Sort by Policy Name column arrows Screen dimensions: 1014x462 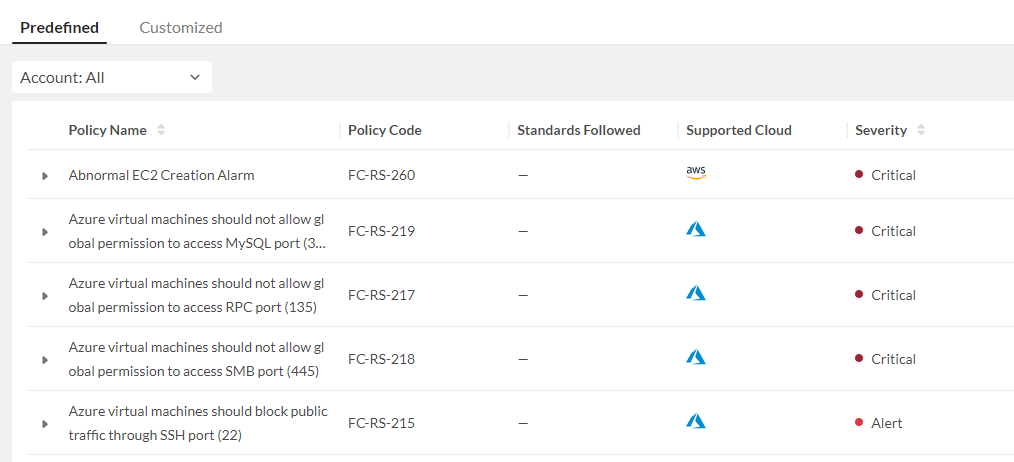(x=161, y=130)
